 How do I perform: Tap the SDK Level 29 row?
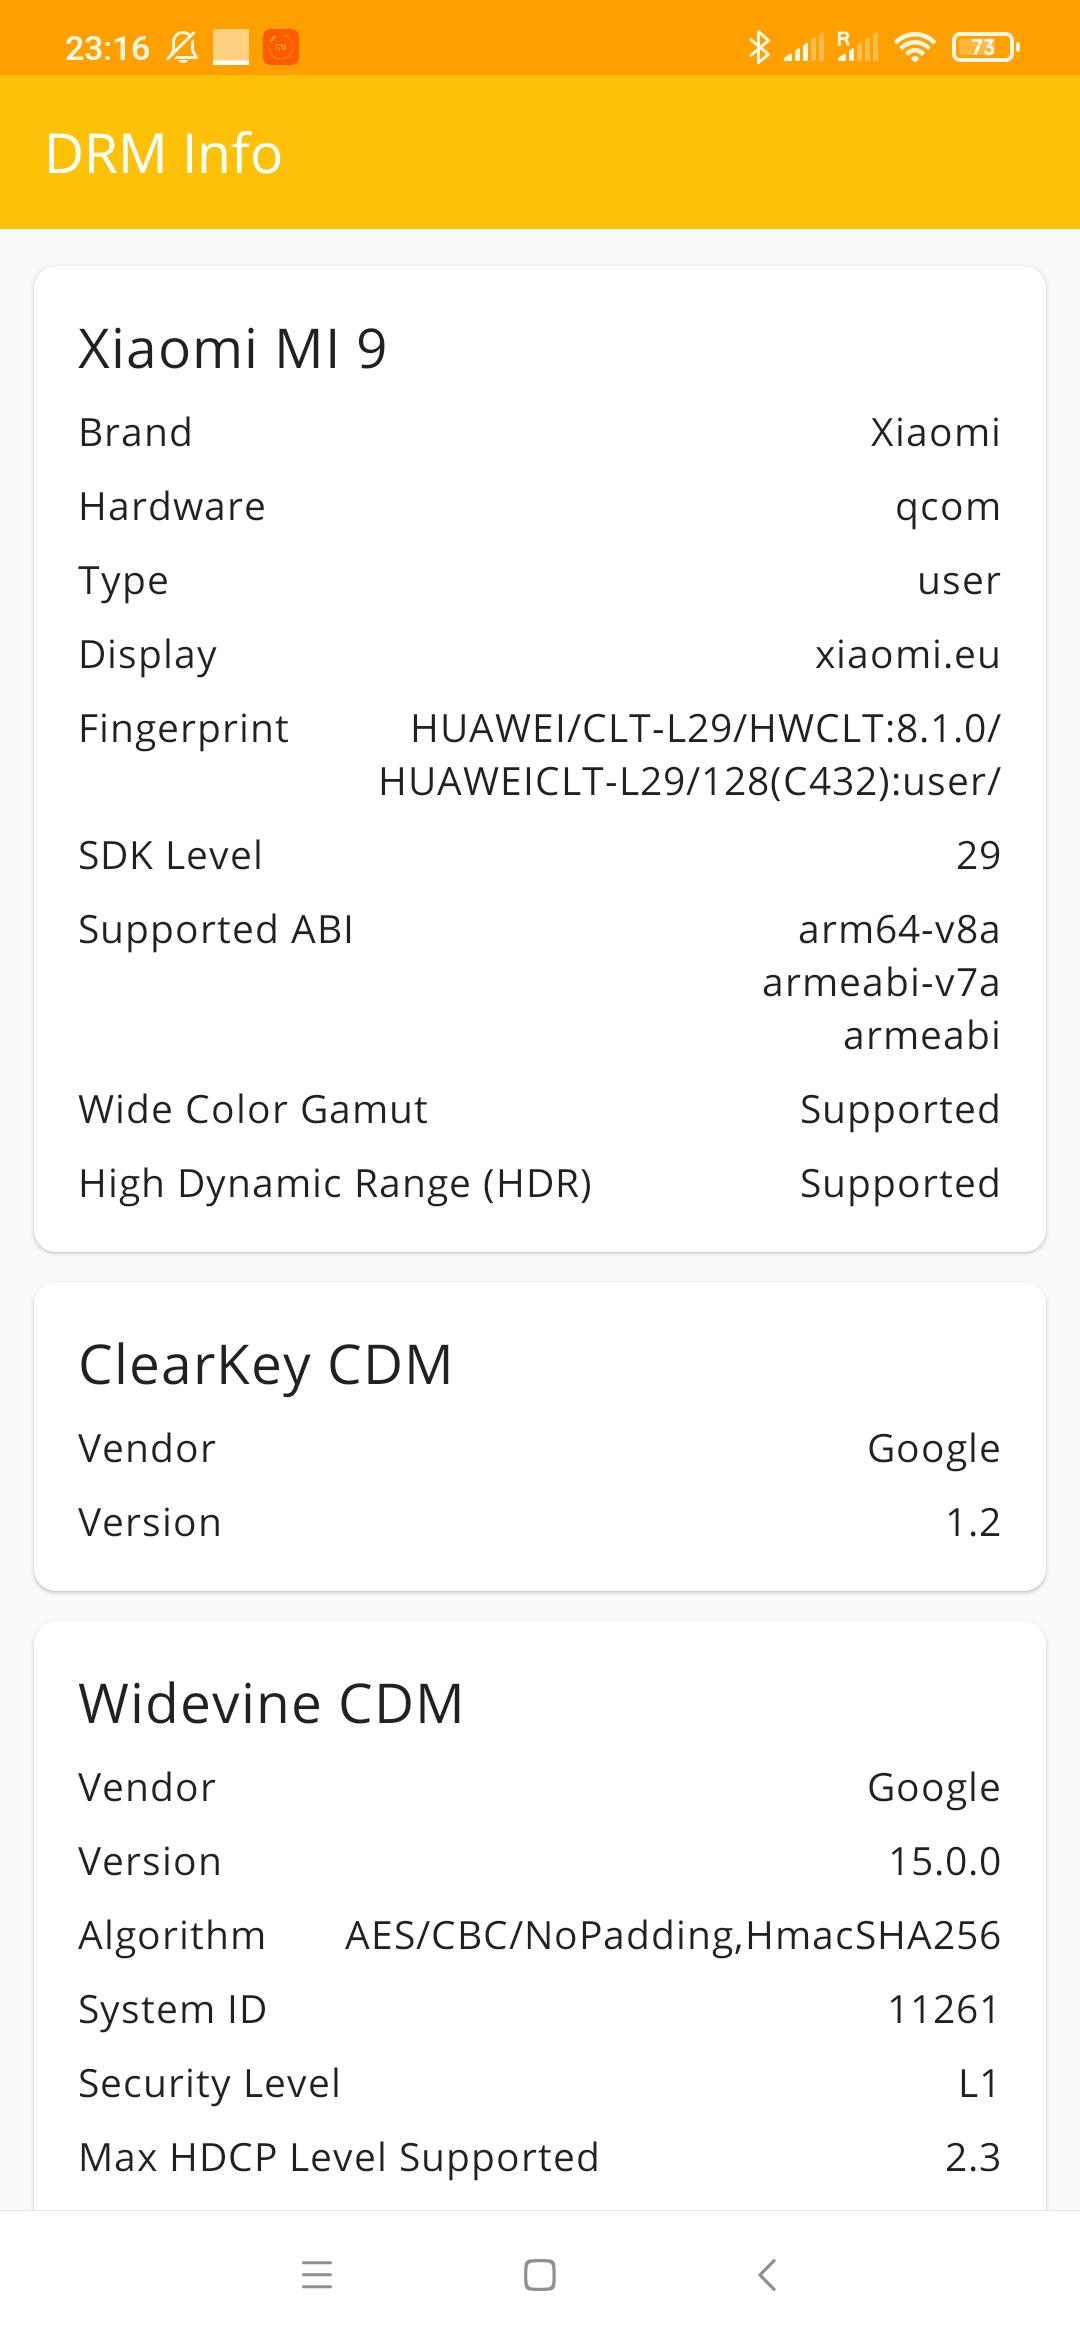(540, 856)
